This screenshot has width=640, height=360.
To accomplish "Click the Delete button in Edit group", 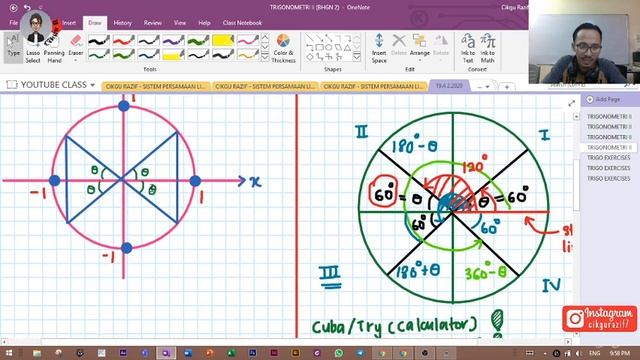I will pos(399,45).
